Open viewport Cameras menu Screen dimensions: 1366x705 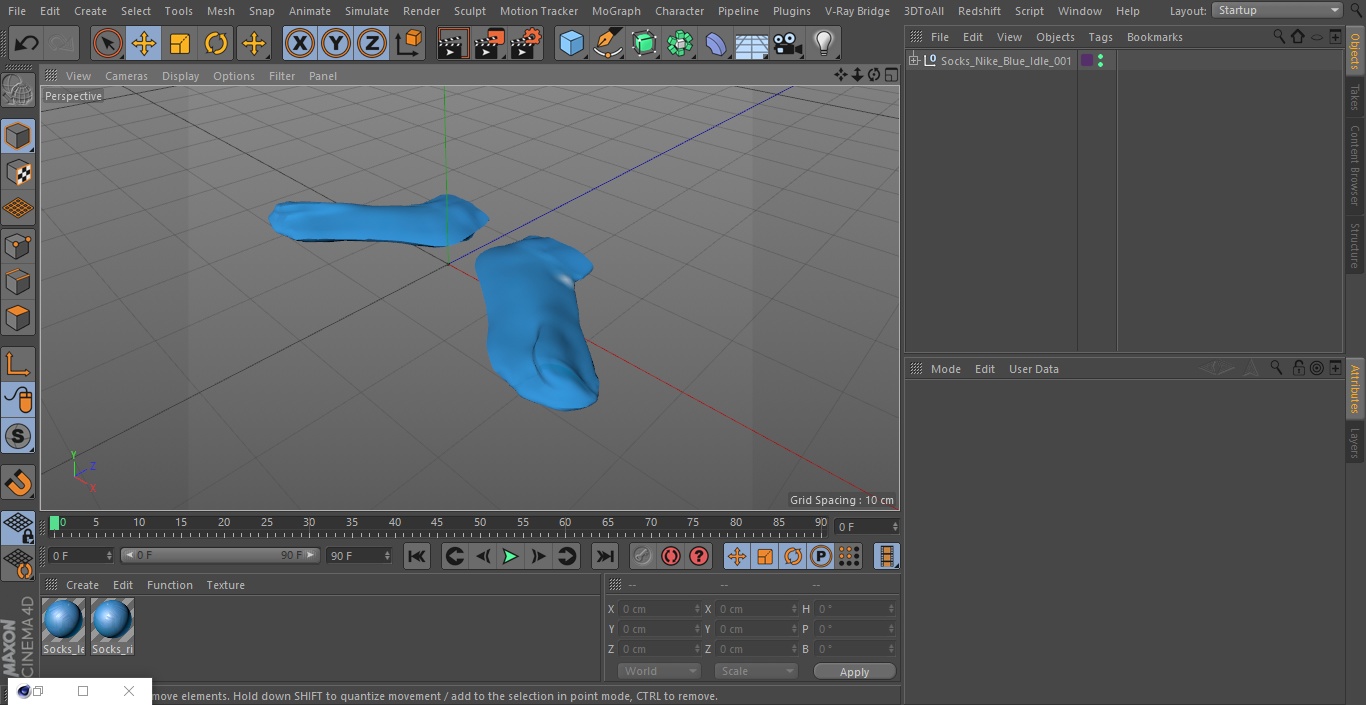click(x=126, y=76)
